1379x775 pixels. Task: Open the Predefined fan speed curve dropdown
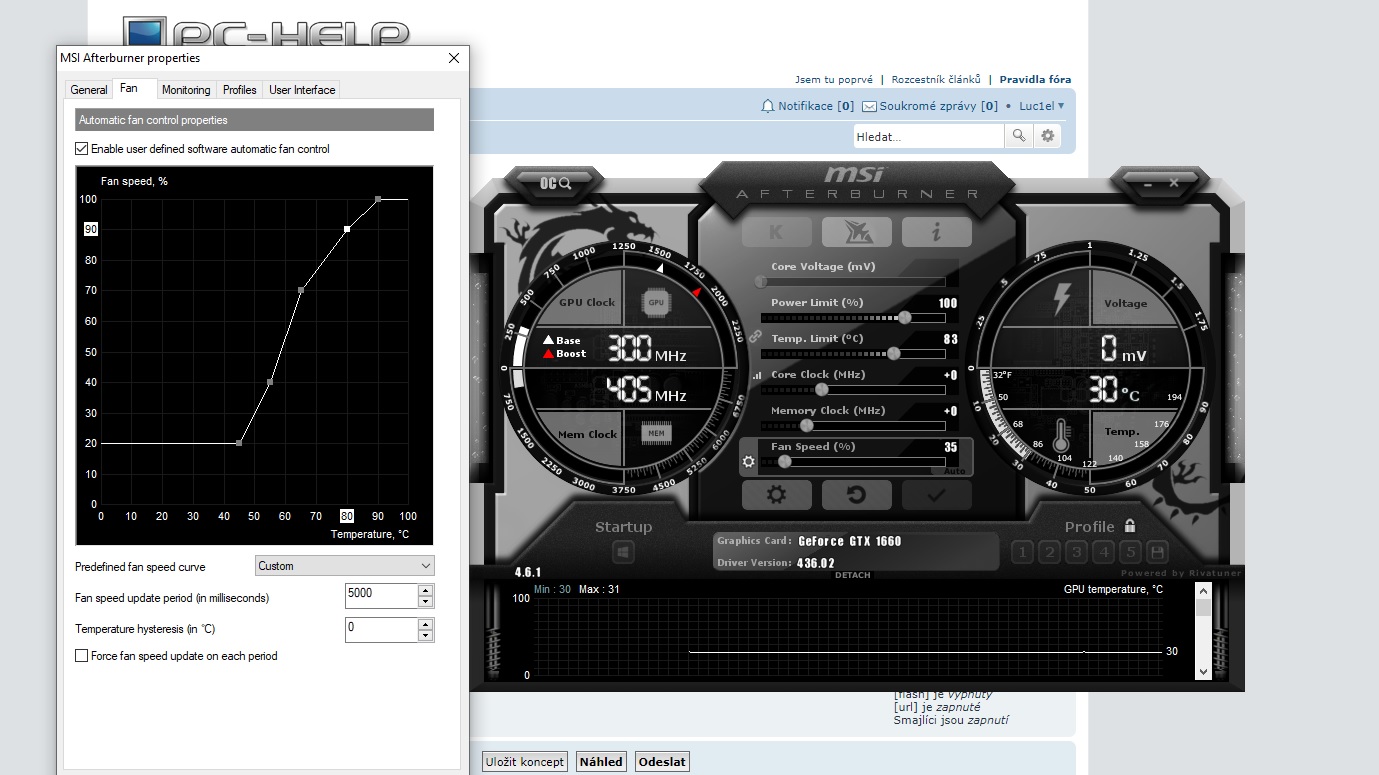click(x=344, y=566)
